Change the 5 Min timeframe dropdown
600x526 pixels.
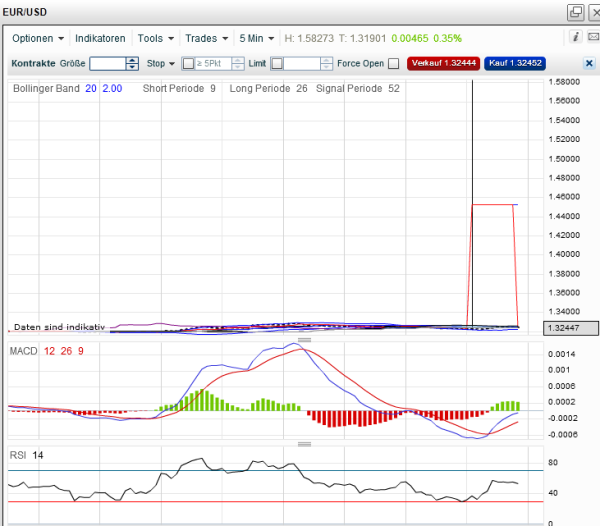click(x=257, y=38)
